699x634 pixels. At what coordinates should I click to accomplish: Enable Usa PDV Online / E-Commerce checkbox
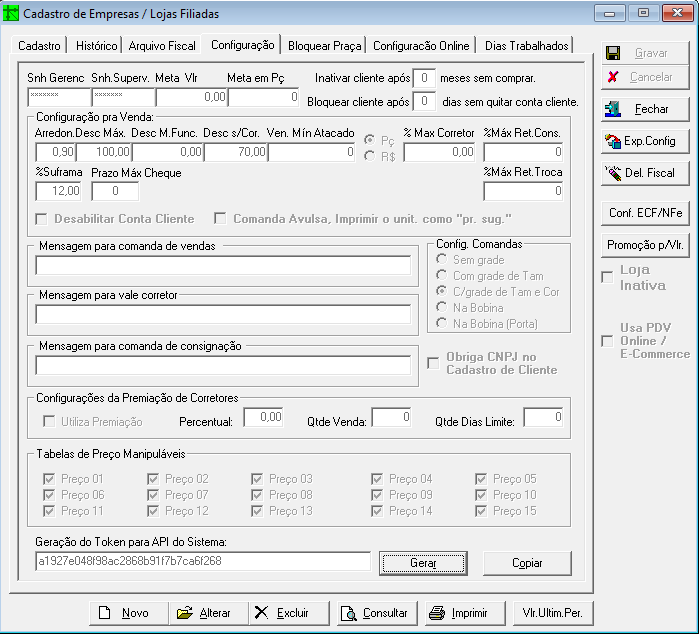coord(607,341)
